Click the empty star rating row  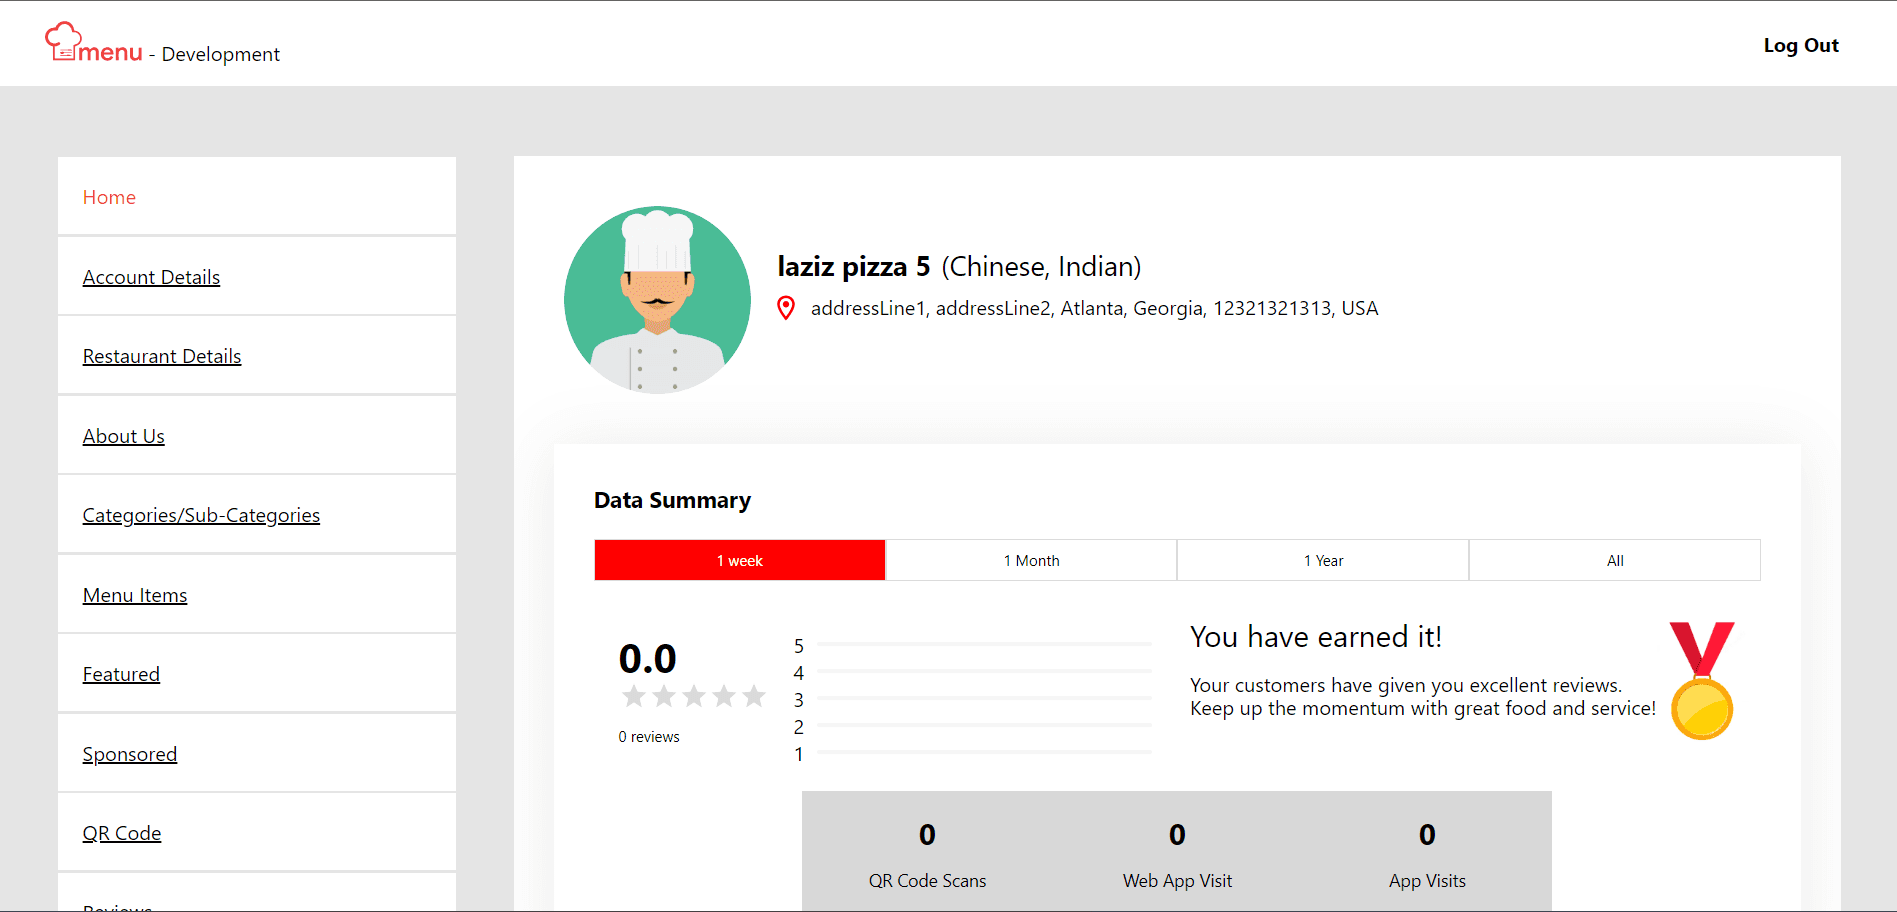(x=693, y=696)
